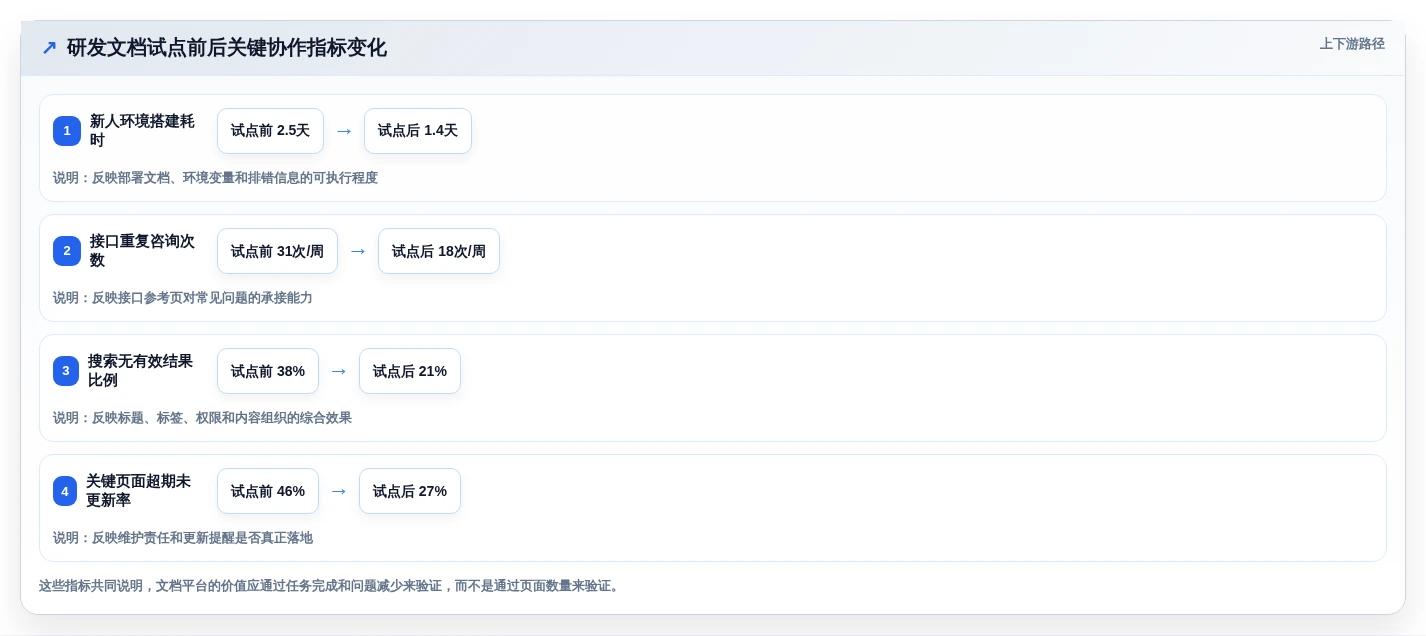The image size is (1426, 636).
Task: Click the metric title 搜索无有效结果比例
Action: pos(140,371)
